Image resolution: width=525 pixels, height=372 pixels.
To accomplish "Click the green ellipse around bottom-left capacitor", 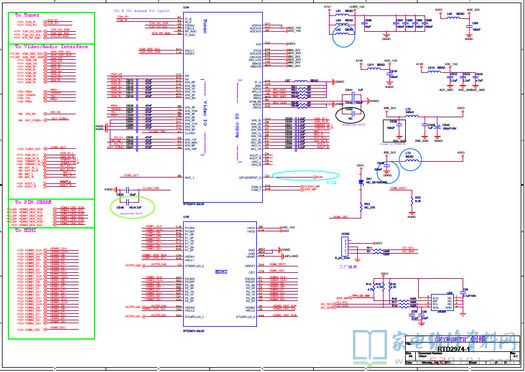I will pyautogui.click(x=132, y=208).
